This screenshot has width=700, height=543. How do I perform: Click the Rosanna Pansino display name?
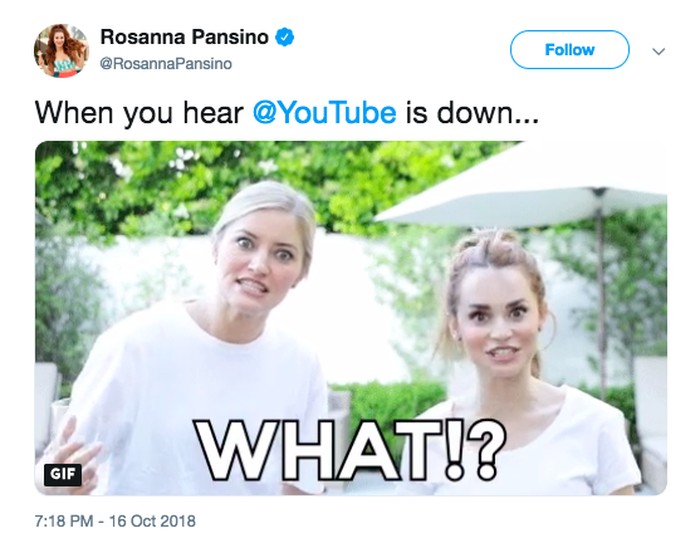click(x=184, y=37)
